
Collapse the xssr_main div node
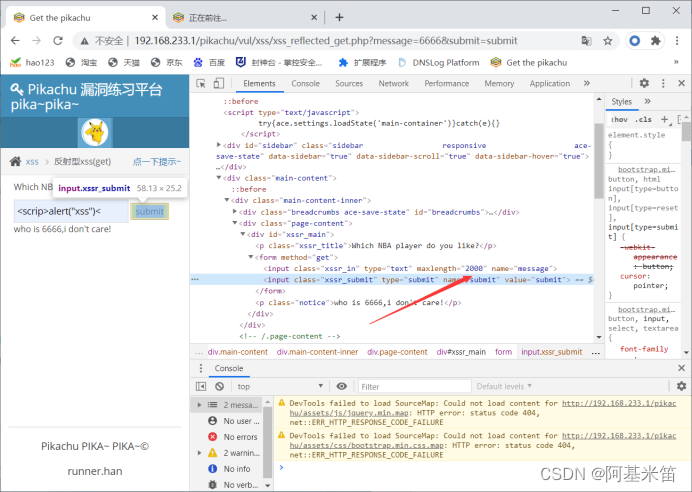click(243, 234)
